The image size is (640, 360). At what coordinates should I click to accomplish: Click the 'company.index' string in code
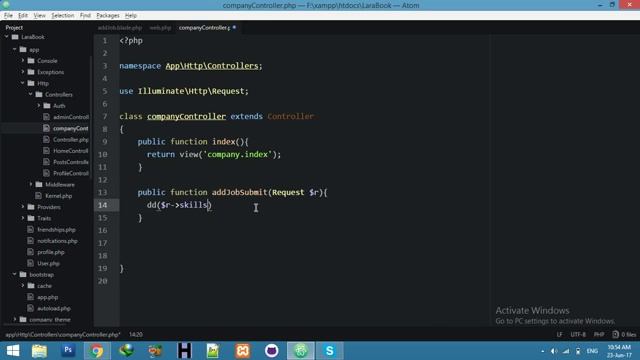(237, 154)
